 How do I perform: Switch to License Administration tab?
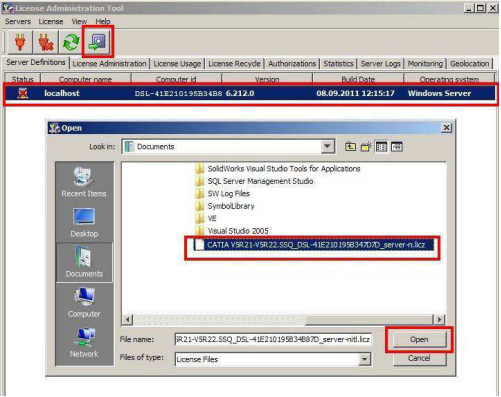pos(109,64)
